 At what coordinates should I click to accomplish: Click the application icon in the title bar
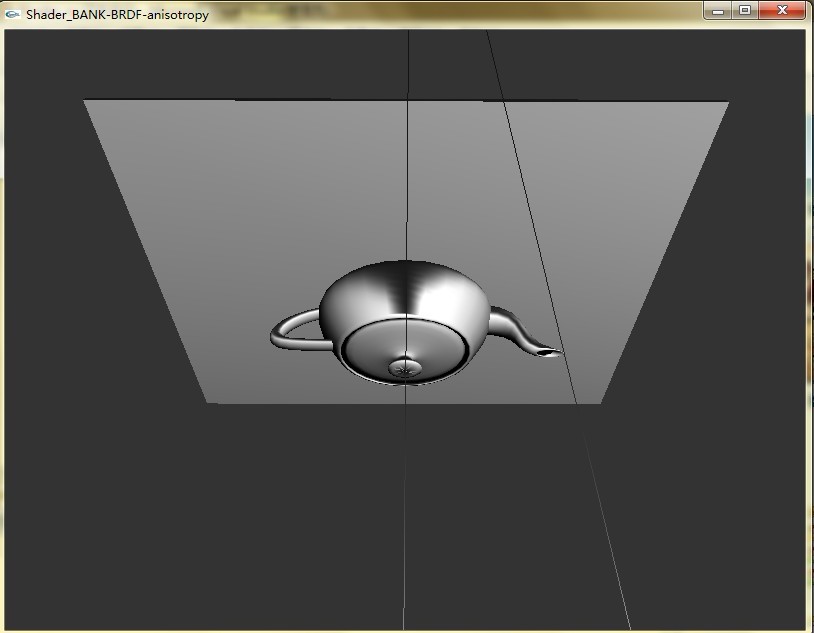pyautogui.click(x=12, y=14)
